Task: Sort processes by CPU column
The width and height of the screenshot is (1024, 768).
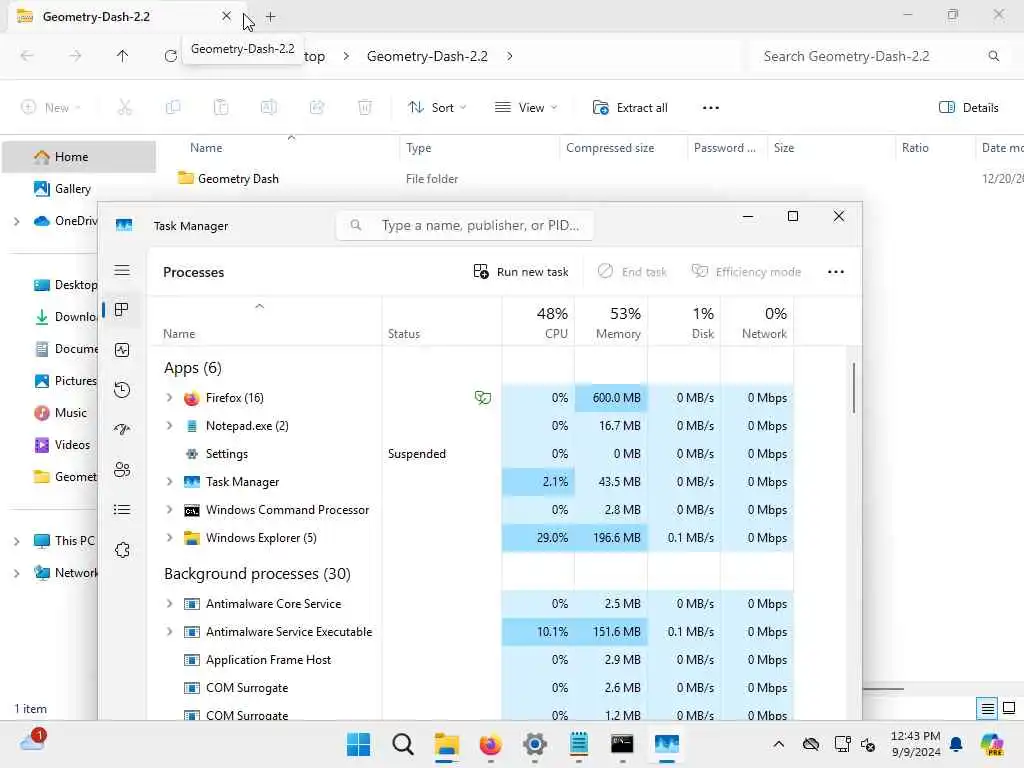Action: (x=538, y=322)
